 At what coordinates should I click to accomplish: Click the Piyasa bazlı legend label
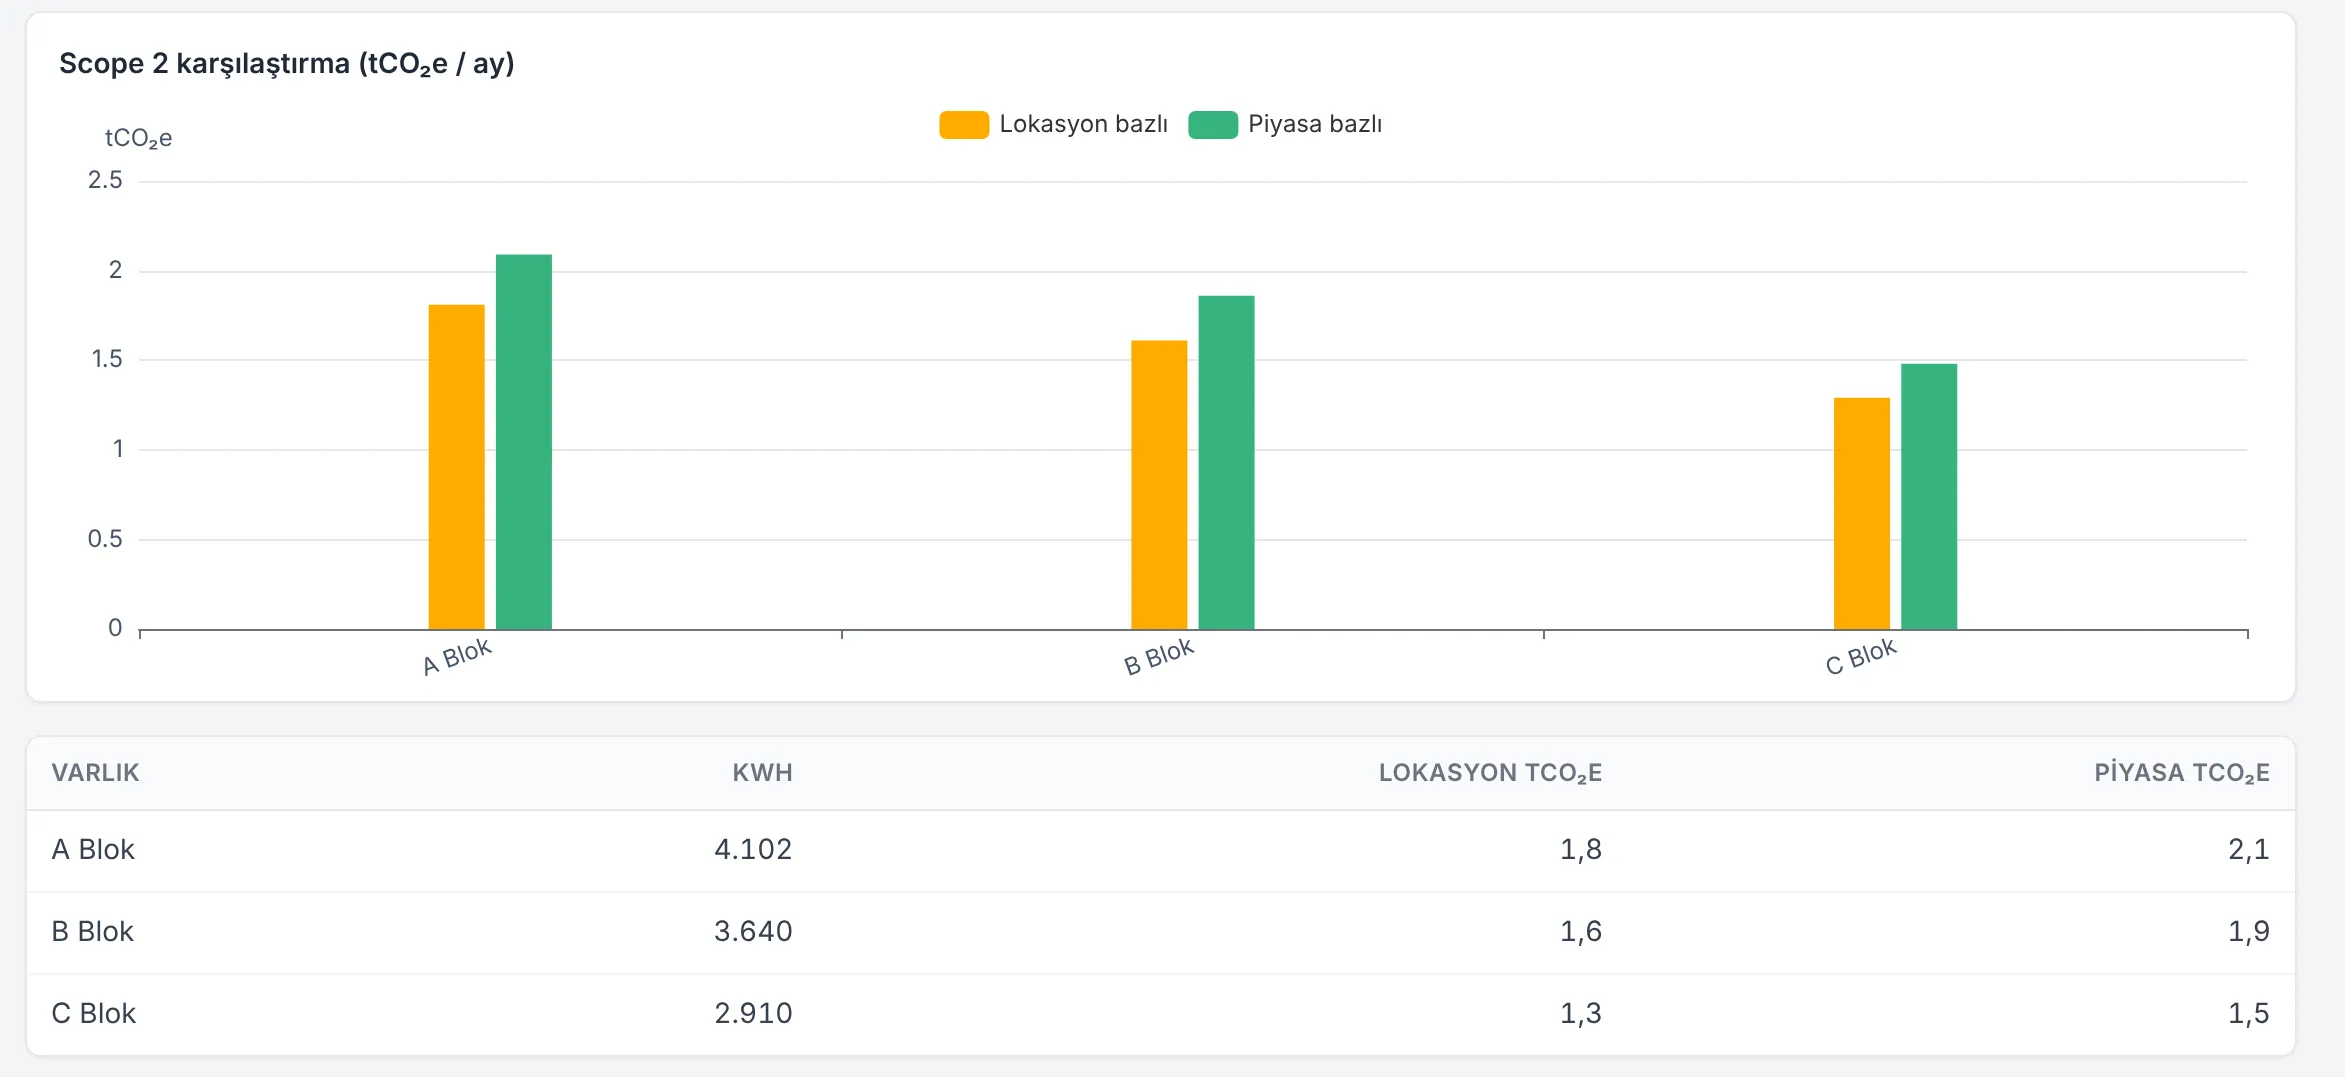click(1315, 124)
